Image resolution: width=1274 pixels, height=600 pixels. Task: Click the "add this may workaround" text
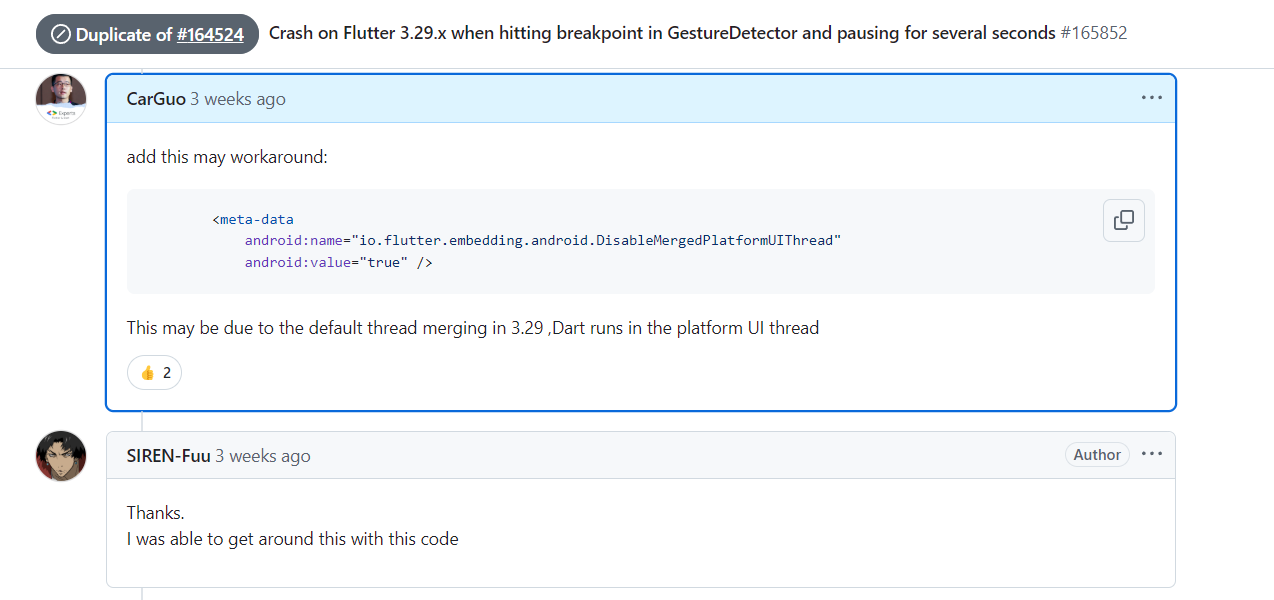[227, 157]
